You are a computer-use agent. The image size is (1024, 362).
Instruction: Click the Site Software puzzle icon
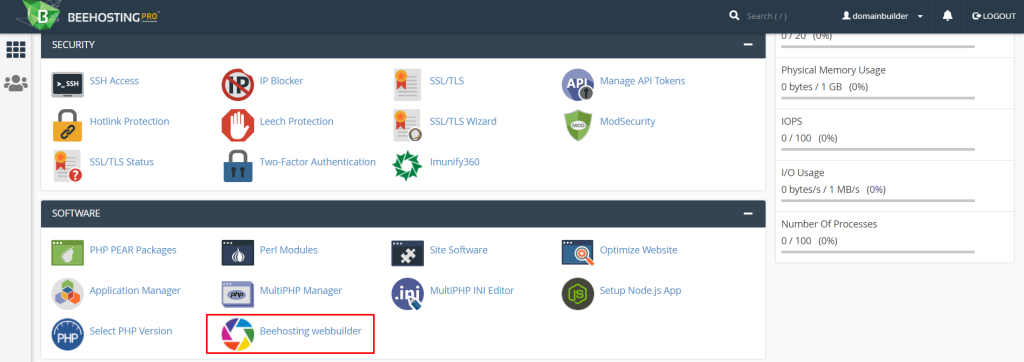pos(408,253)
